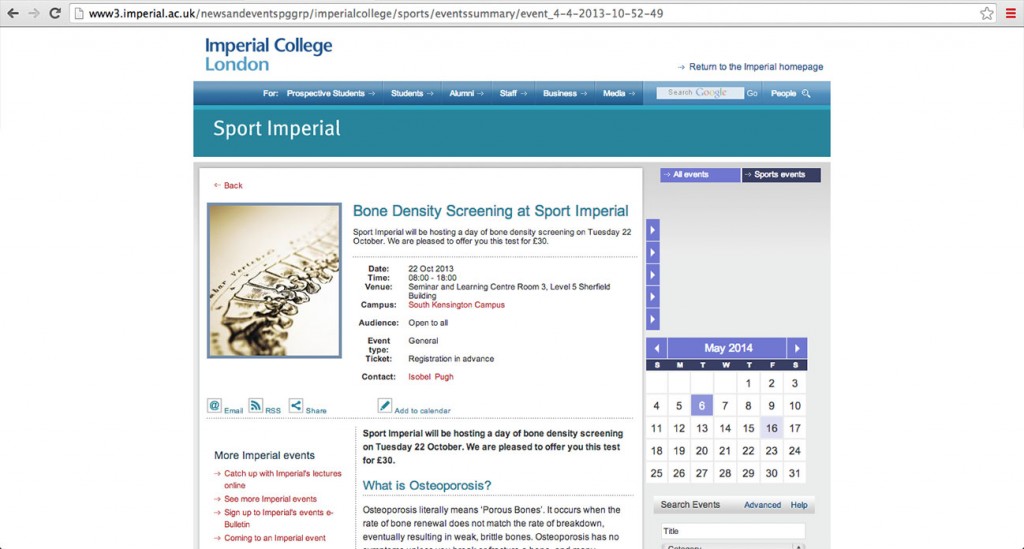The width and height of the screenshot is (1024, 549).
Task: Open the Prospective Students nav menu
Action: point(330,93)
